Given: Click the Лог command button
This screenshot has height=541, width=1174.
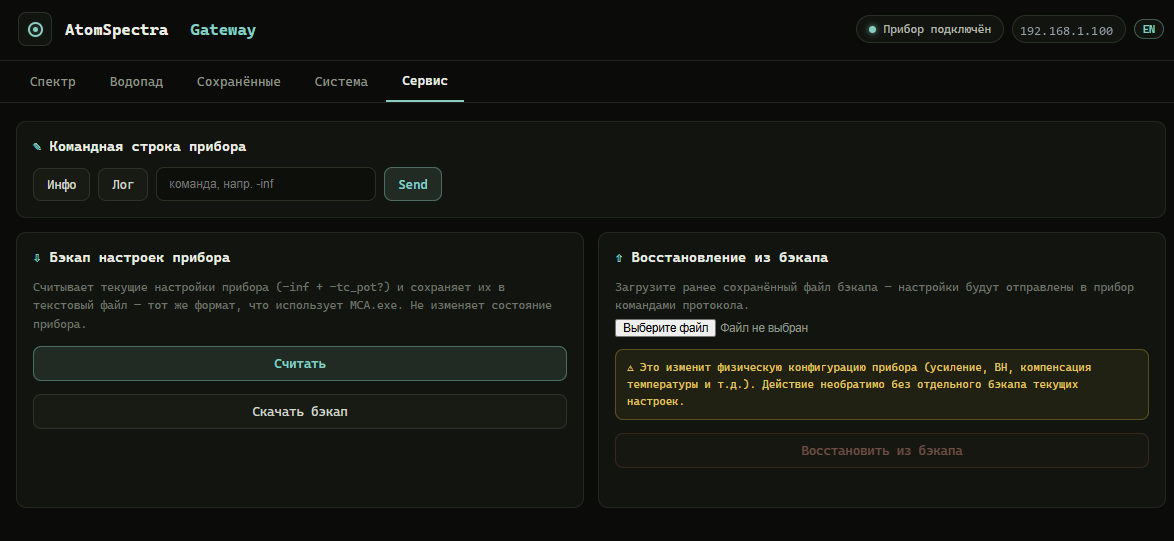Looking at the screenshot, I should (x=123, y=184).
